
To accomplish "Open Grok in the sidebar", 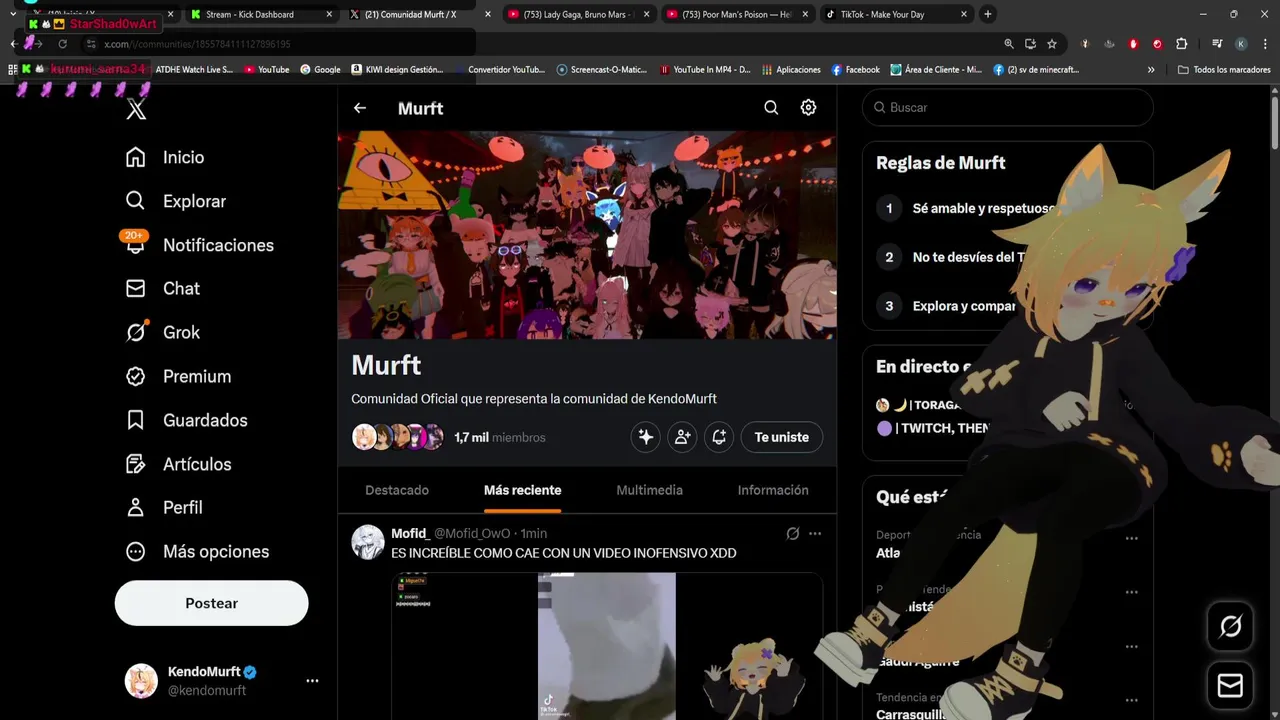I will (x=163, y=332).
